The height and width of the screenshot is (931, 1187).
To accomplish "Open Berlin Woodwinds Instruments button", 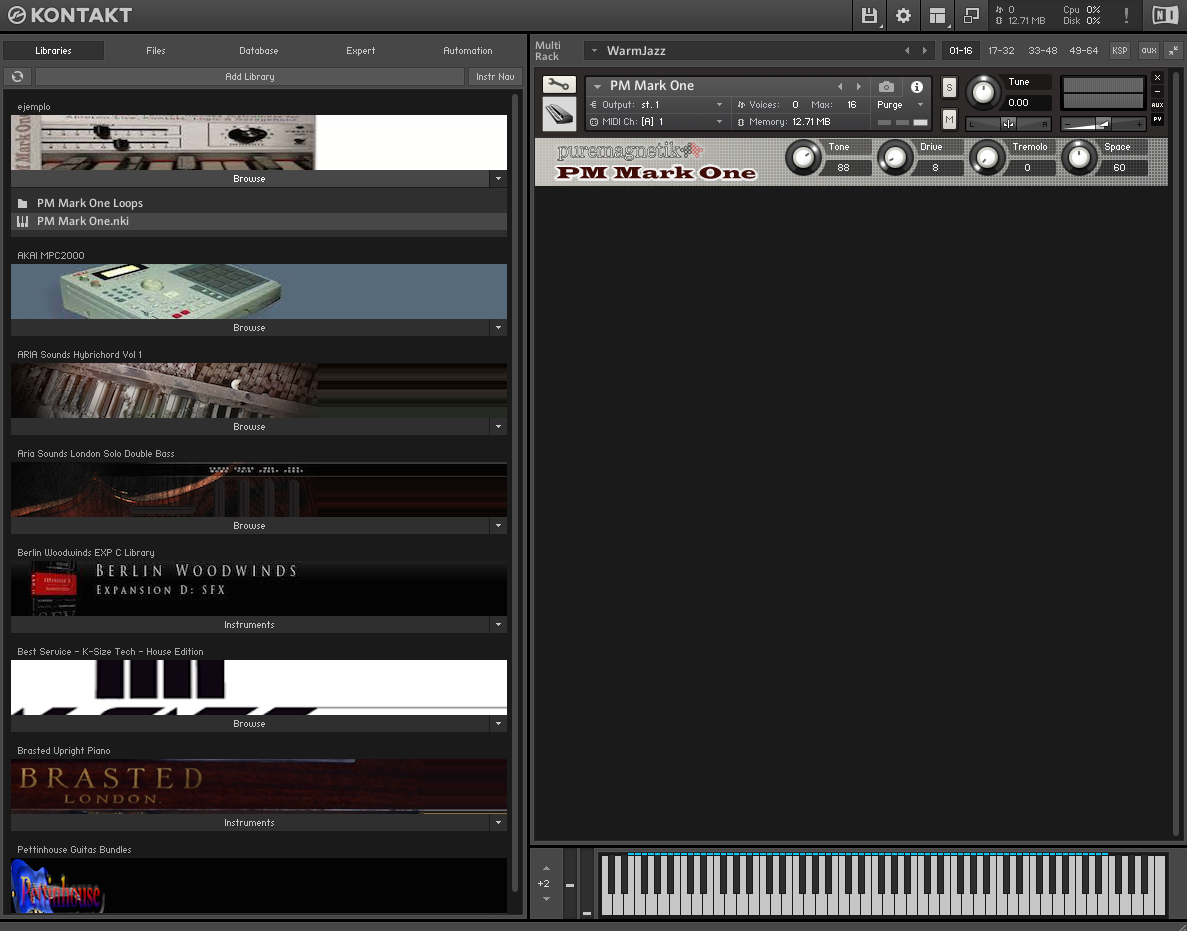I will click(250, 624).
